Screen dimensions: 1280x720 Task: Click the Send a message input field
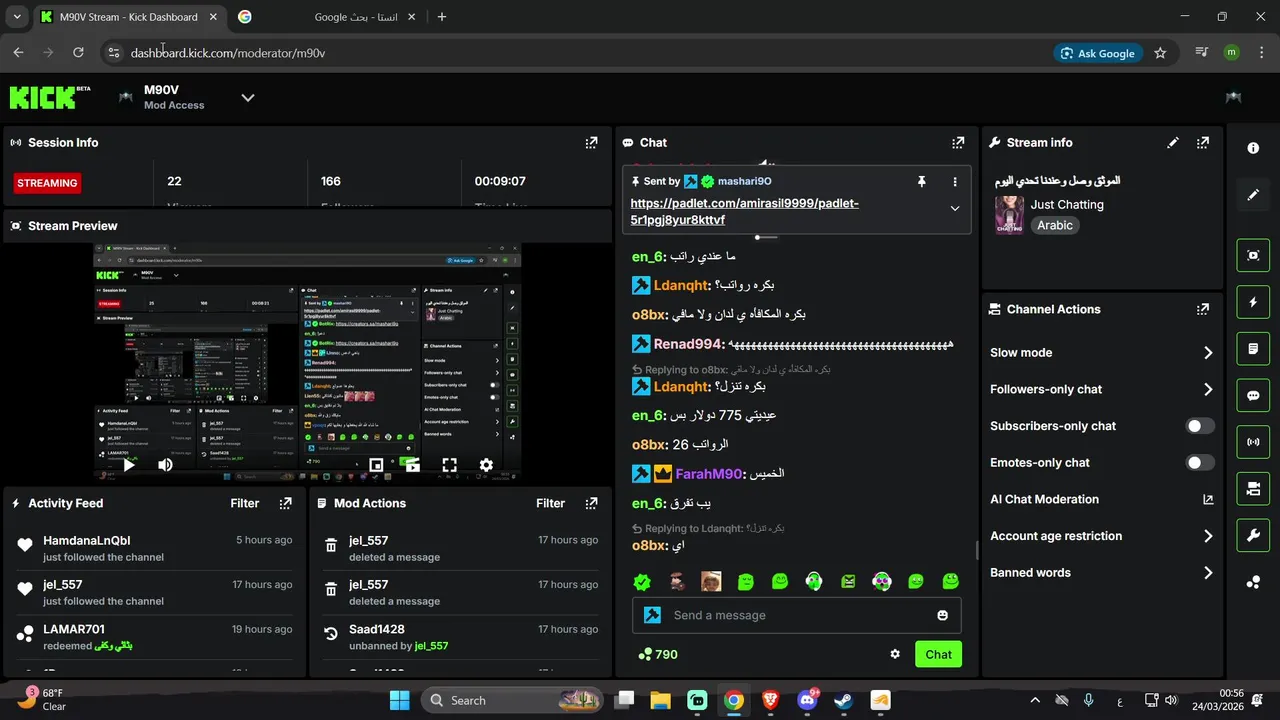[x=797, y=615]
